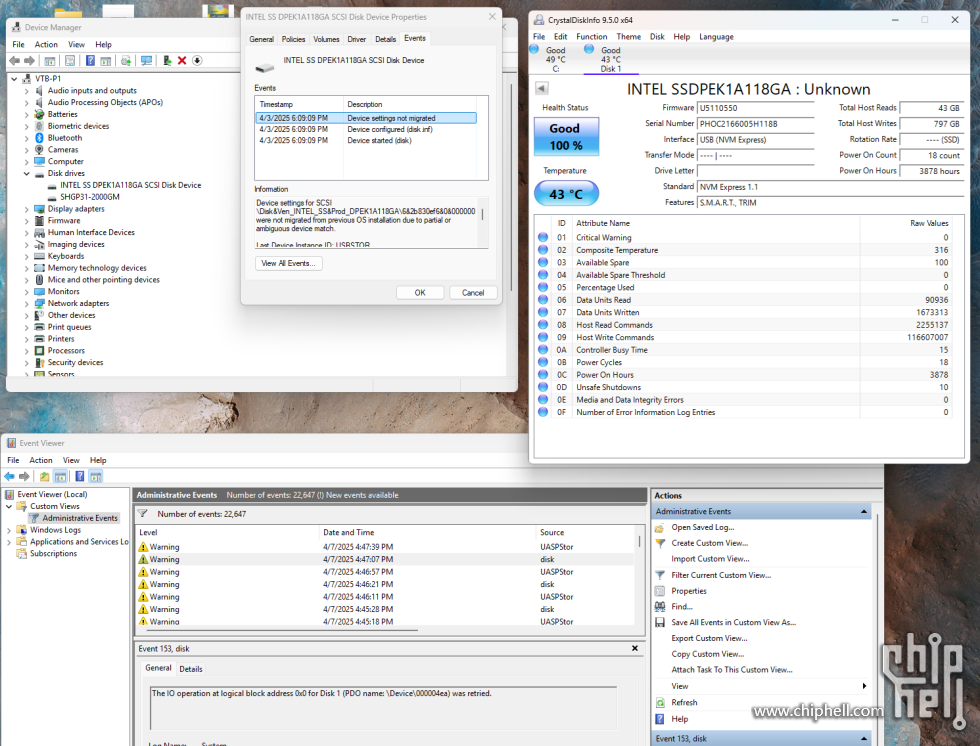This screenshot has height=746, width=980.
Task: Expand the Network adapters node
Action: 26,304
